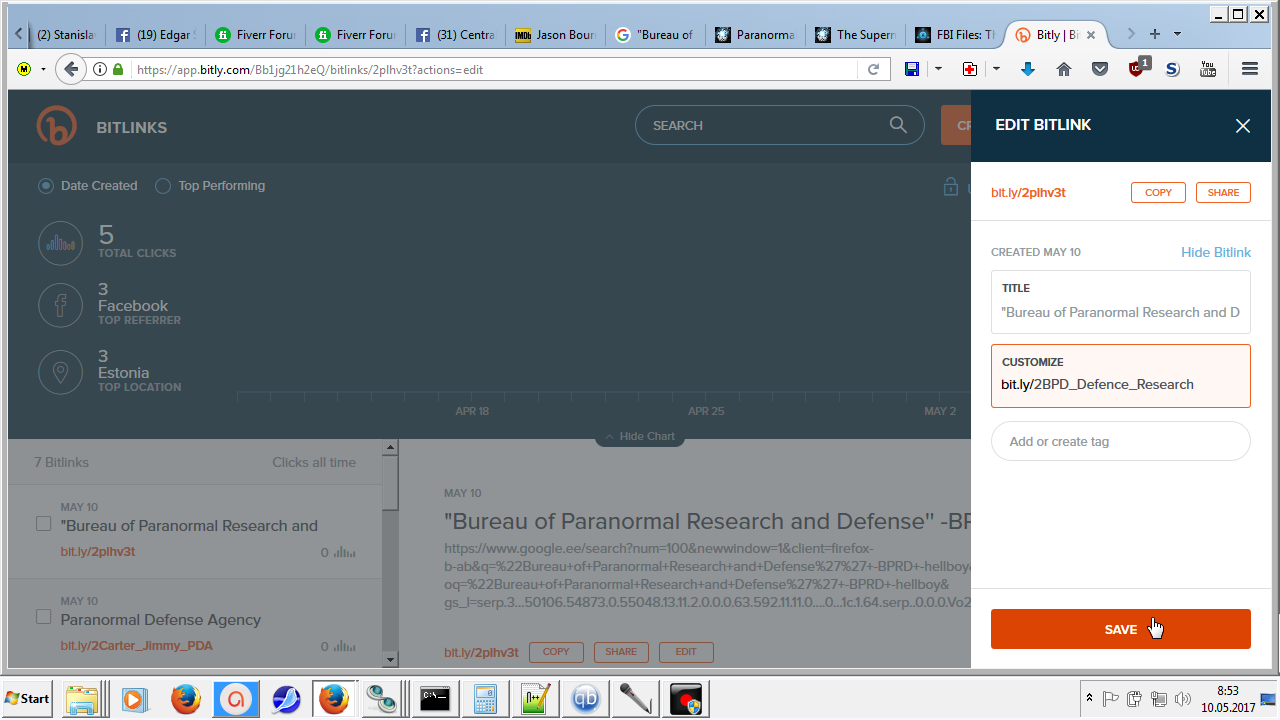
Task: Click the blue S extension icon
Action: click(1173, 69)
